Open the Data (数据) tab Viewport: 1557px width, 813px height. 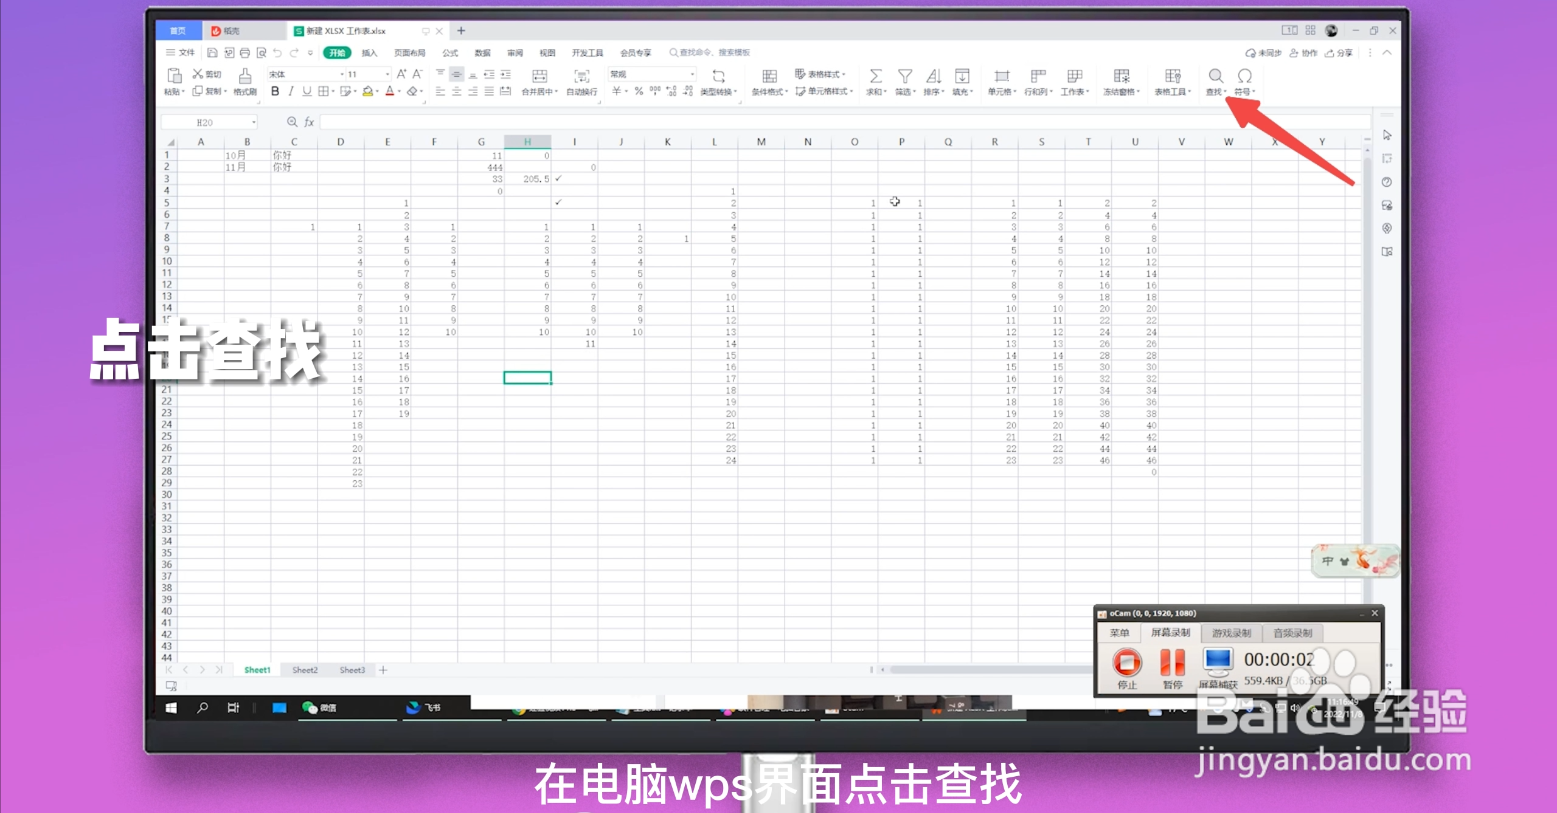(482, 53)
